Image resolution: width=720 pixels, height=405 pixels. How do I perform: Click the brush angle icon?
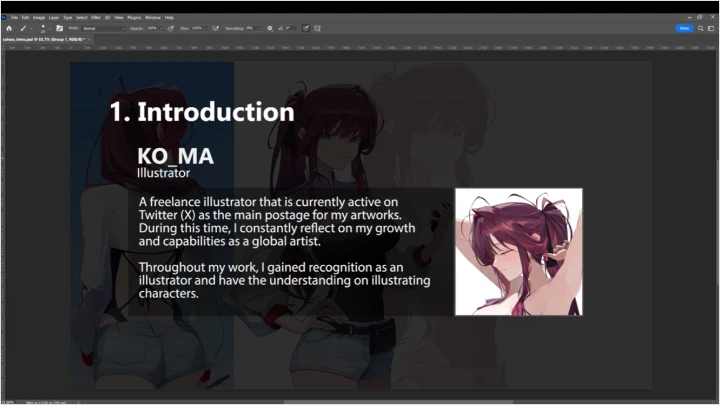[280, 28]
